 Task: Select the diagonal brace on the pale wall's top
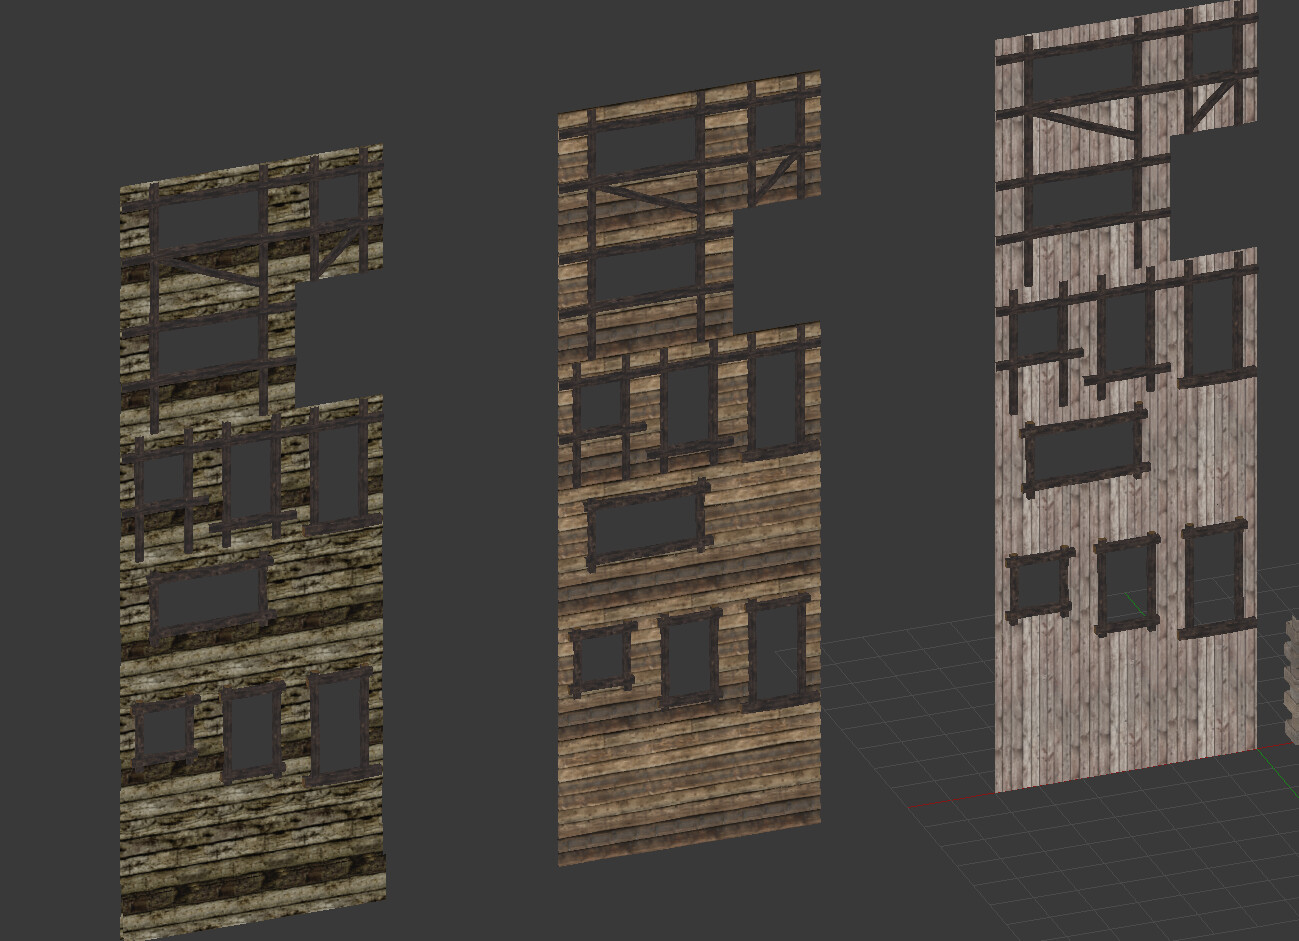pos(1215,95)
